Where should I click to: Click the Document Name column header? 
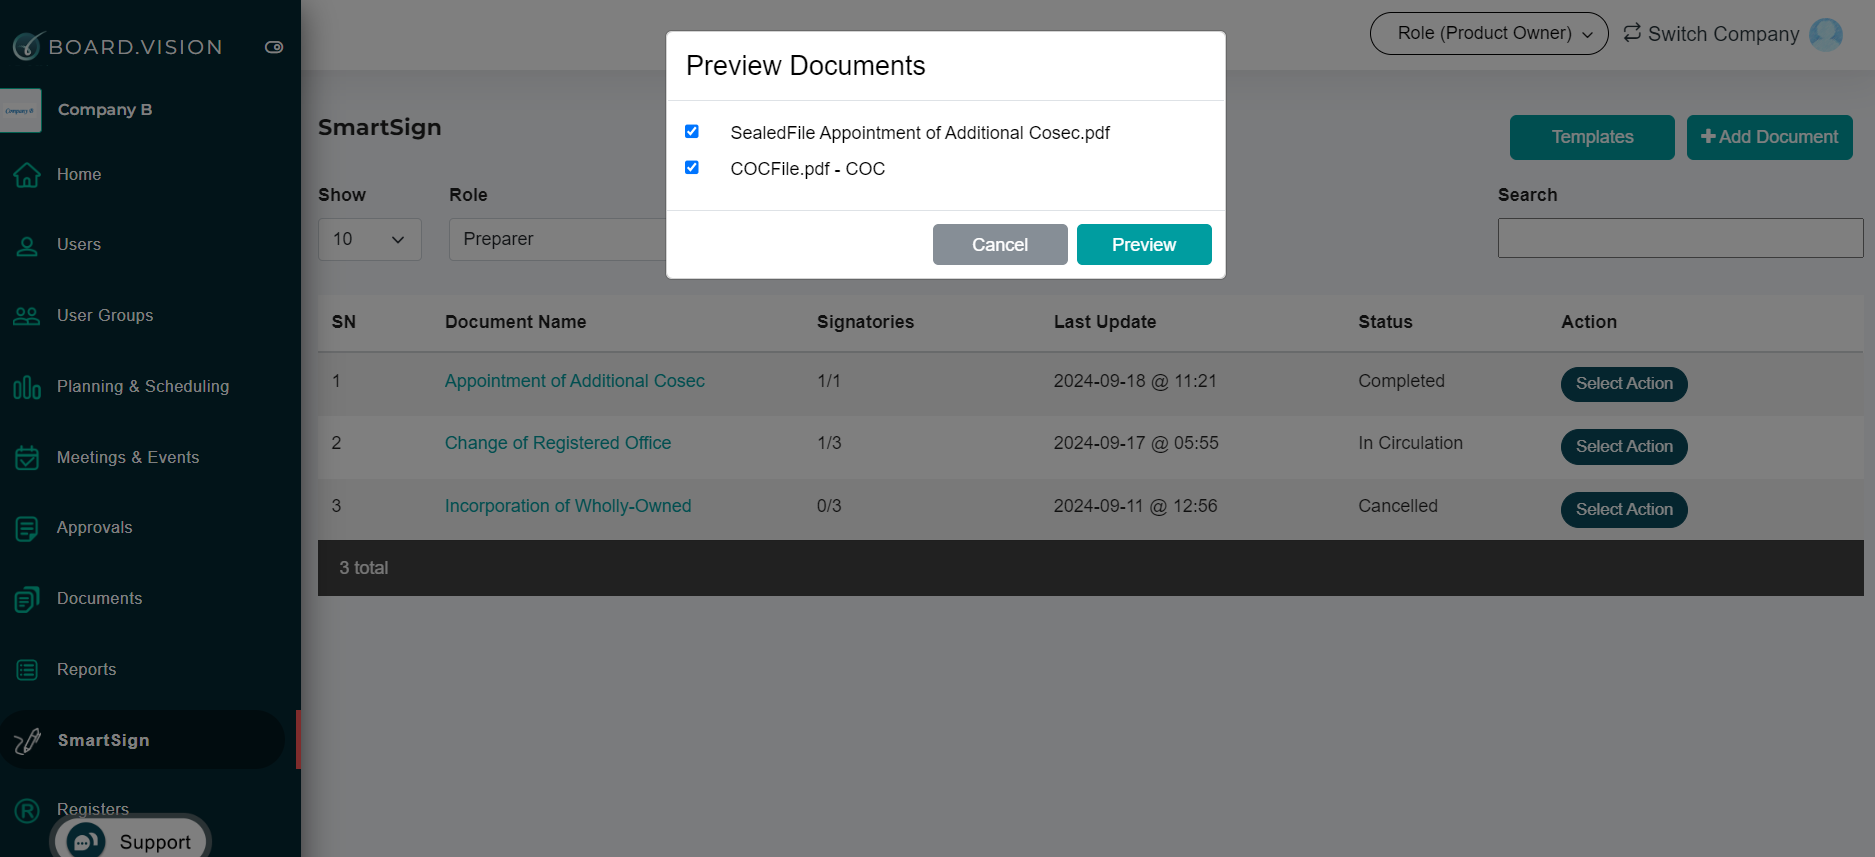516,322
